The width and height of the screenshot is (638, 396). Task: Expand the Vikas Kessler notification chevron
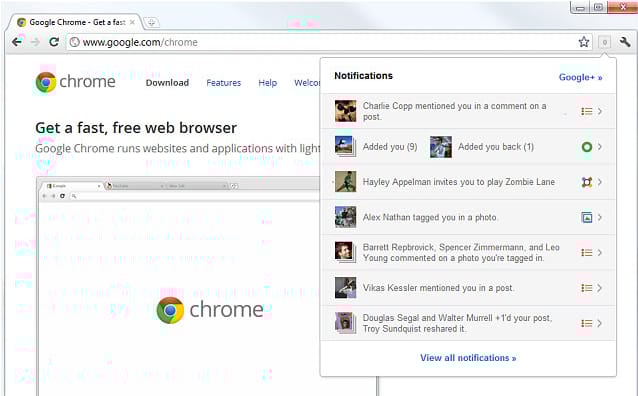click(600, 288)
